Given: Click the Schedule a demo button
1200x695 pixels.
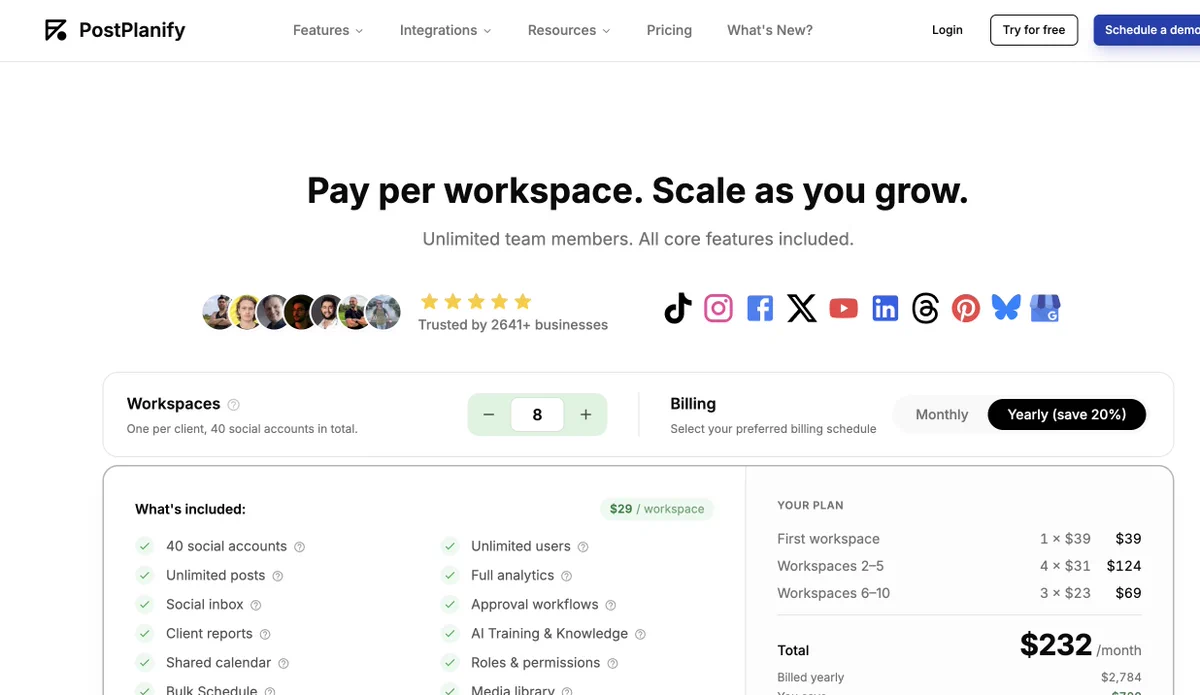Looking at the screenshot, I should pos(1147,30).
